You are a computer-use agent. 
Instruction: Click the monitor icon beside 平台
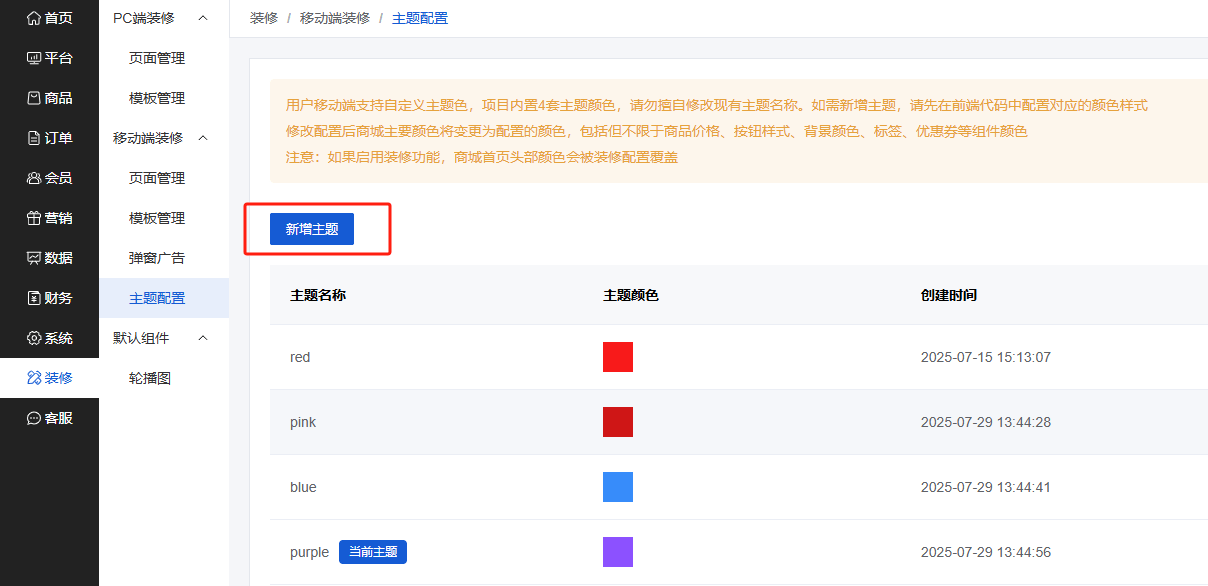(34, 58)
